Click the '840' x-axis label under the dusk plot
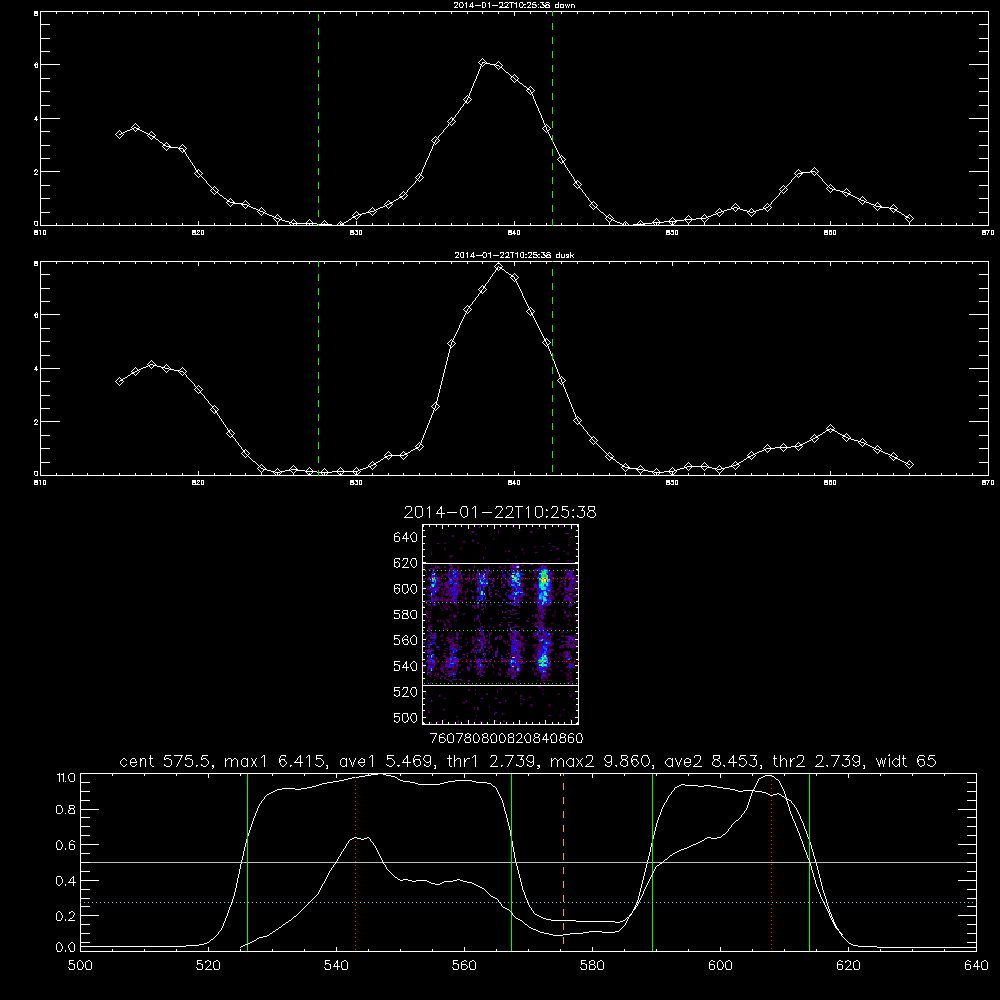This screenshot has height=1000, width=1000. point(514,483)
